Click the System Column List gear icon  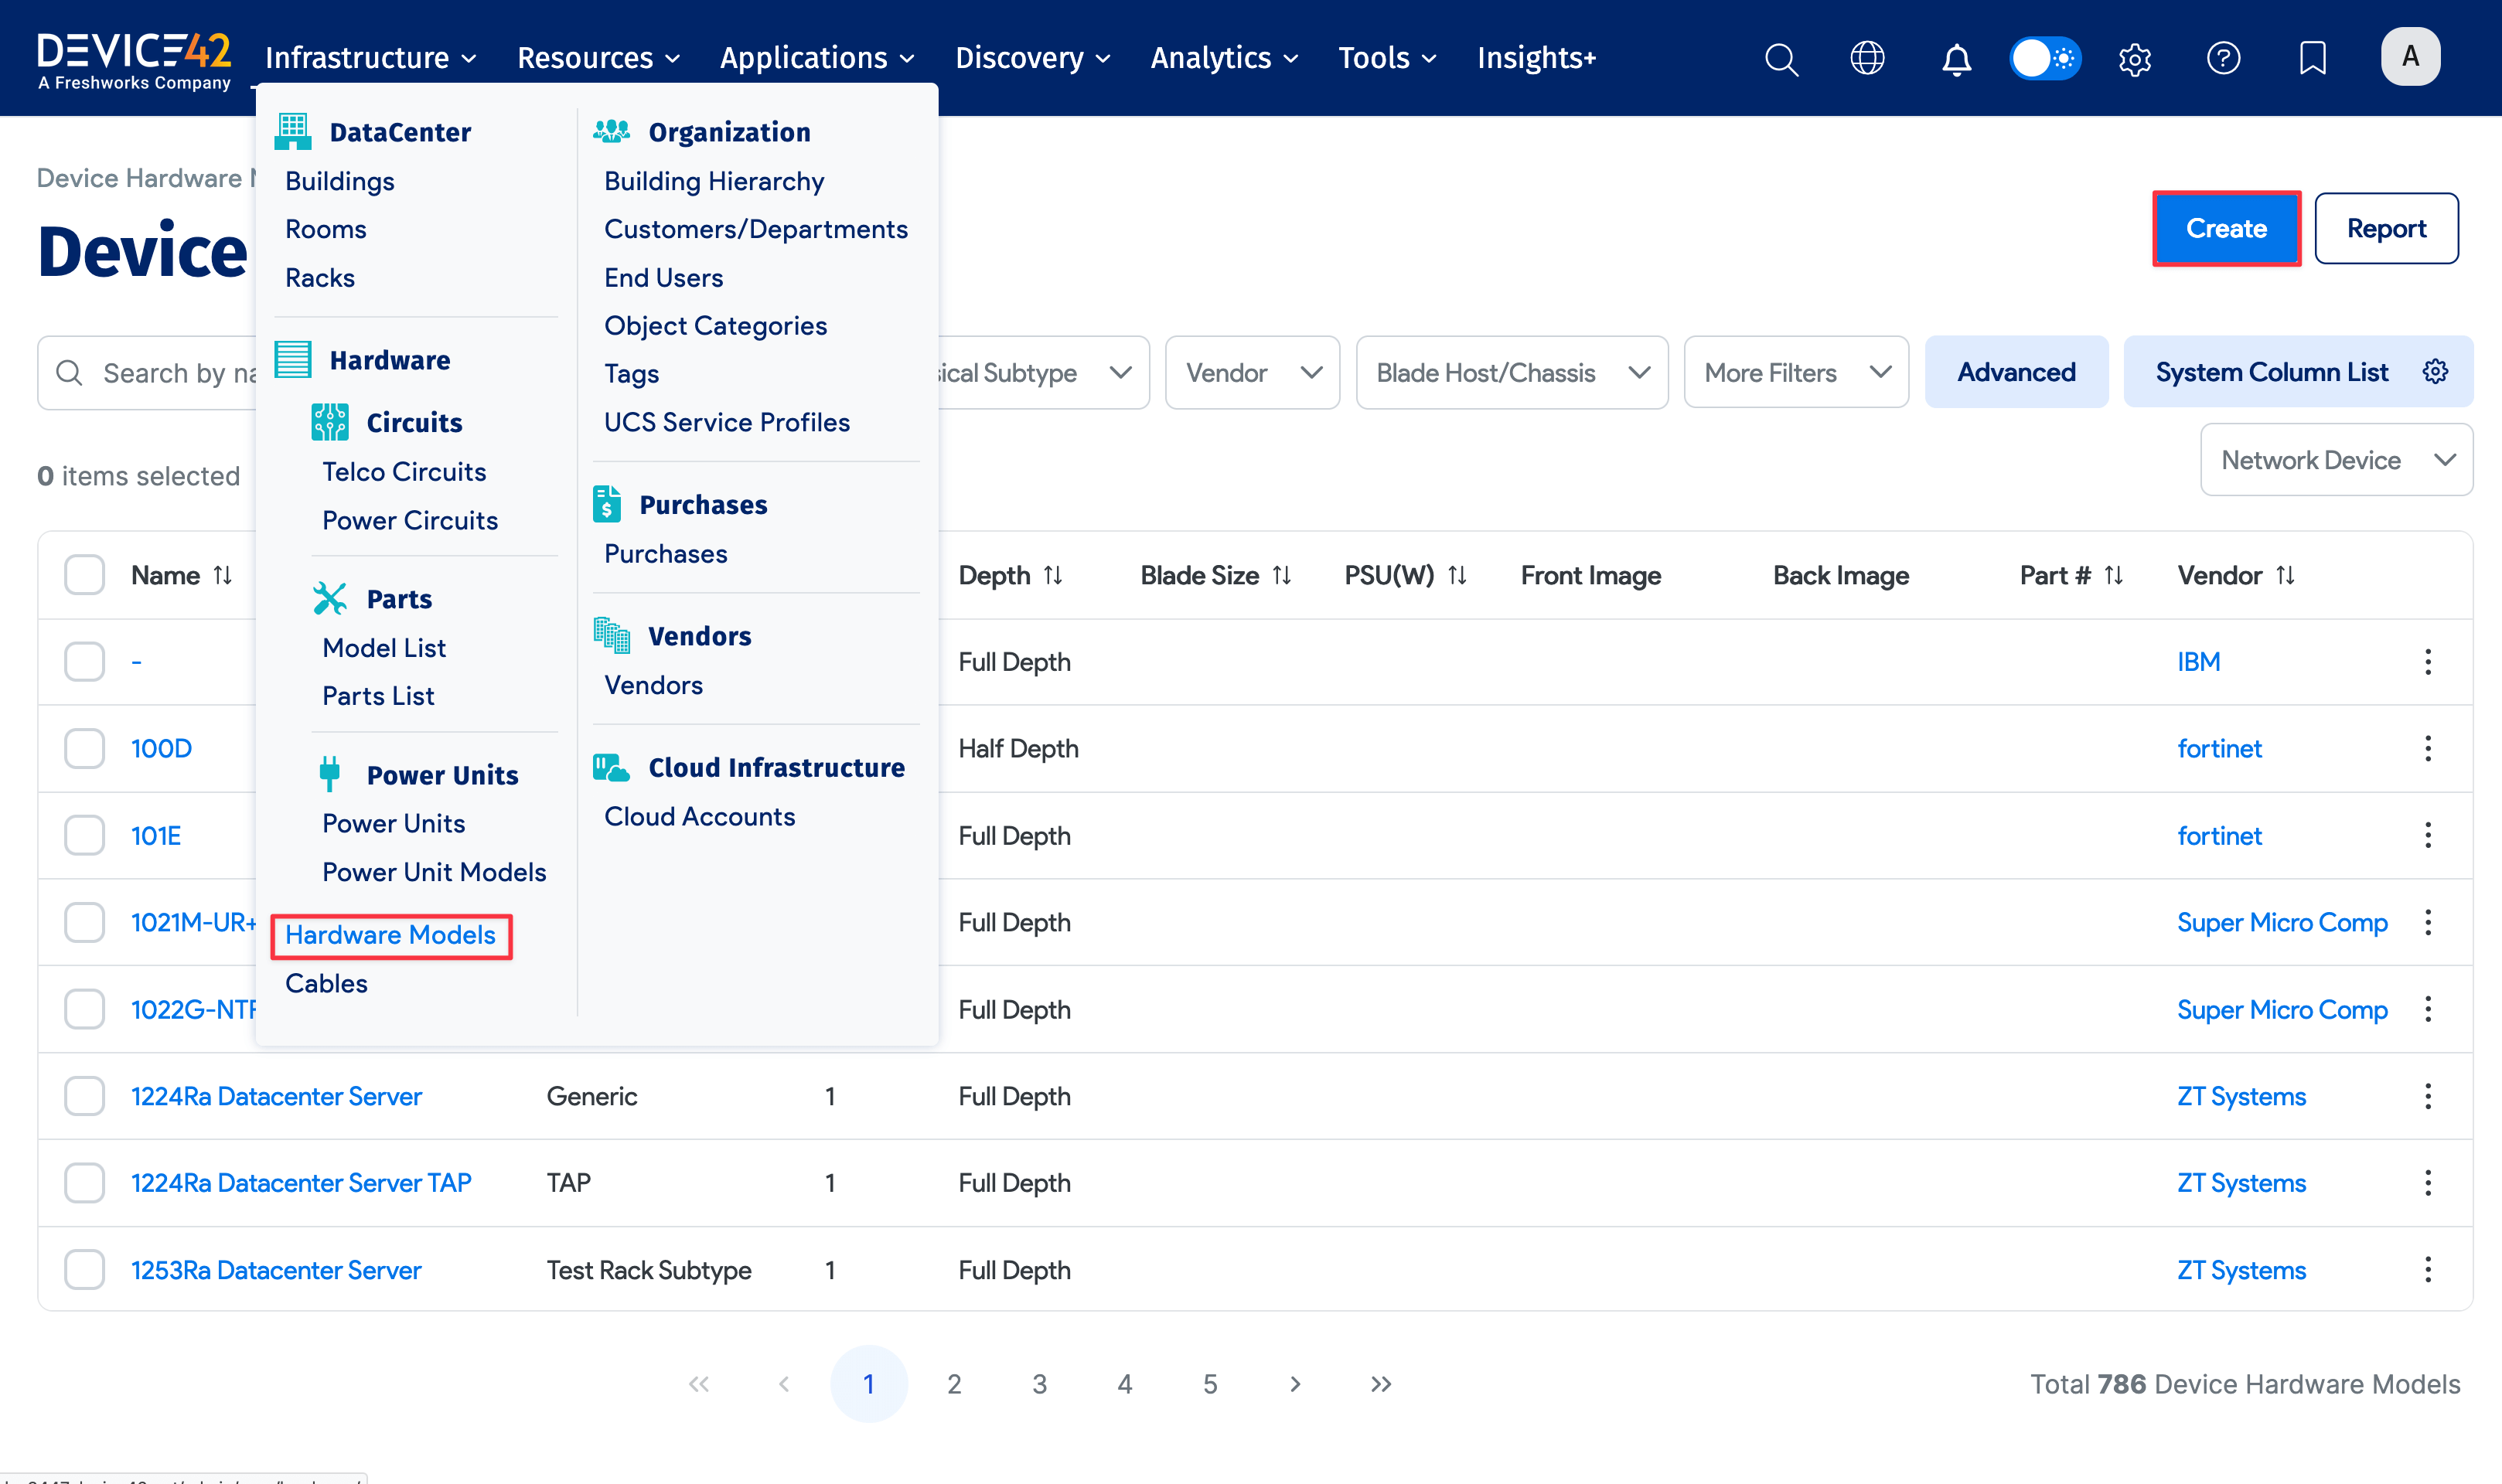pyautogui.click(x=2435, y=372)
